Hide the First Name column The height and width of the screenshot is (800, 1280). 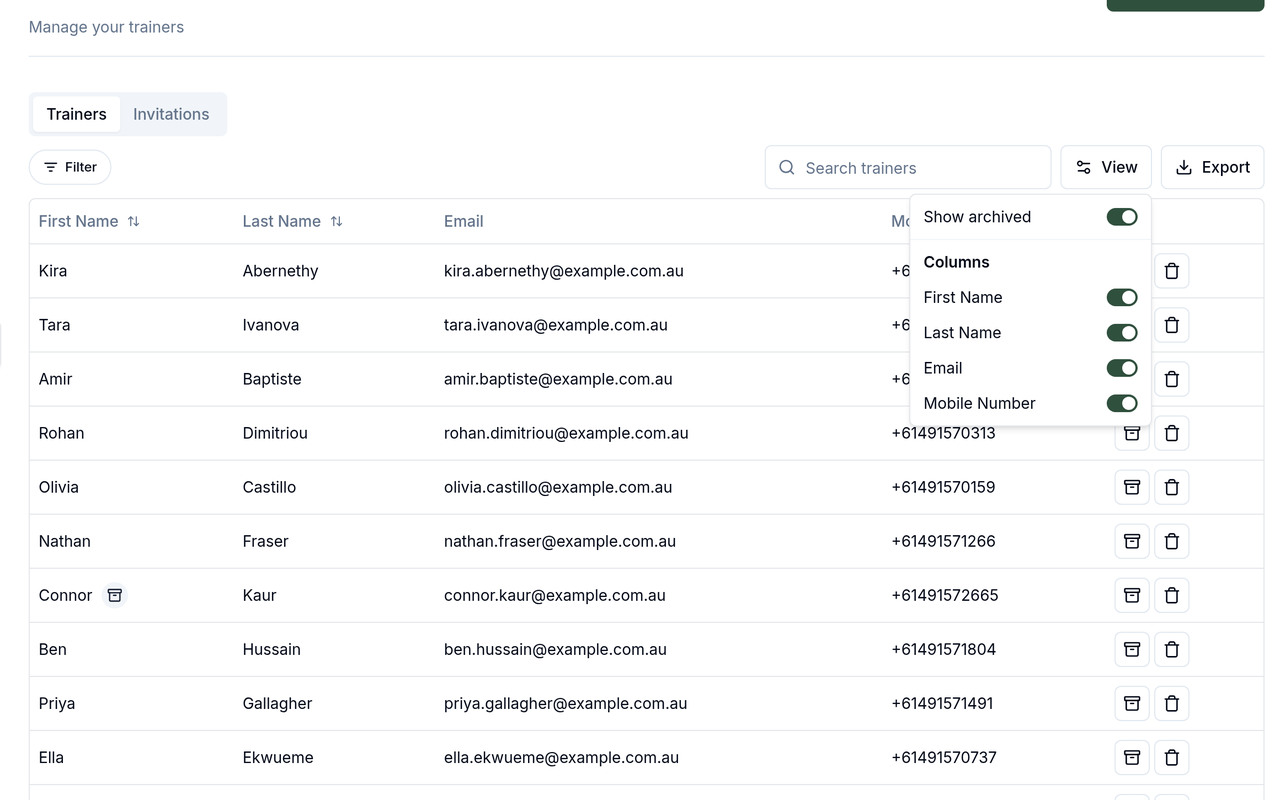tap(1122, 297)
